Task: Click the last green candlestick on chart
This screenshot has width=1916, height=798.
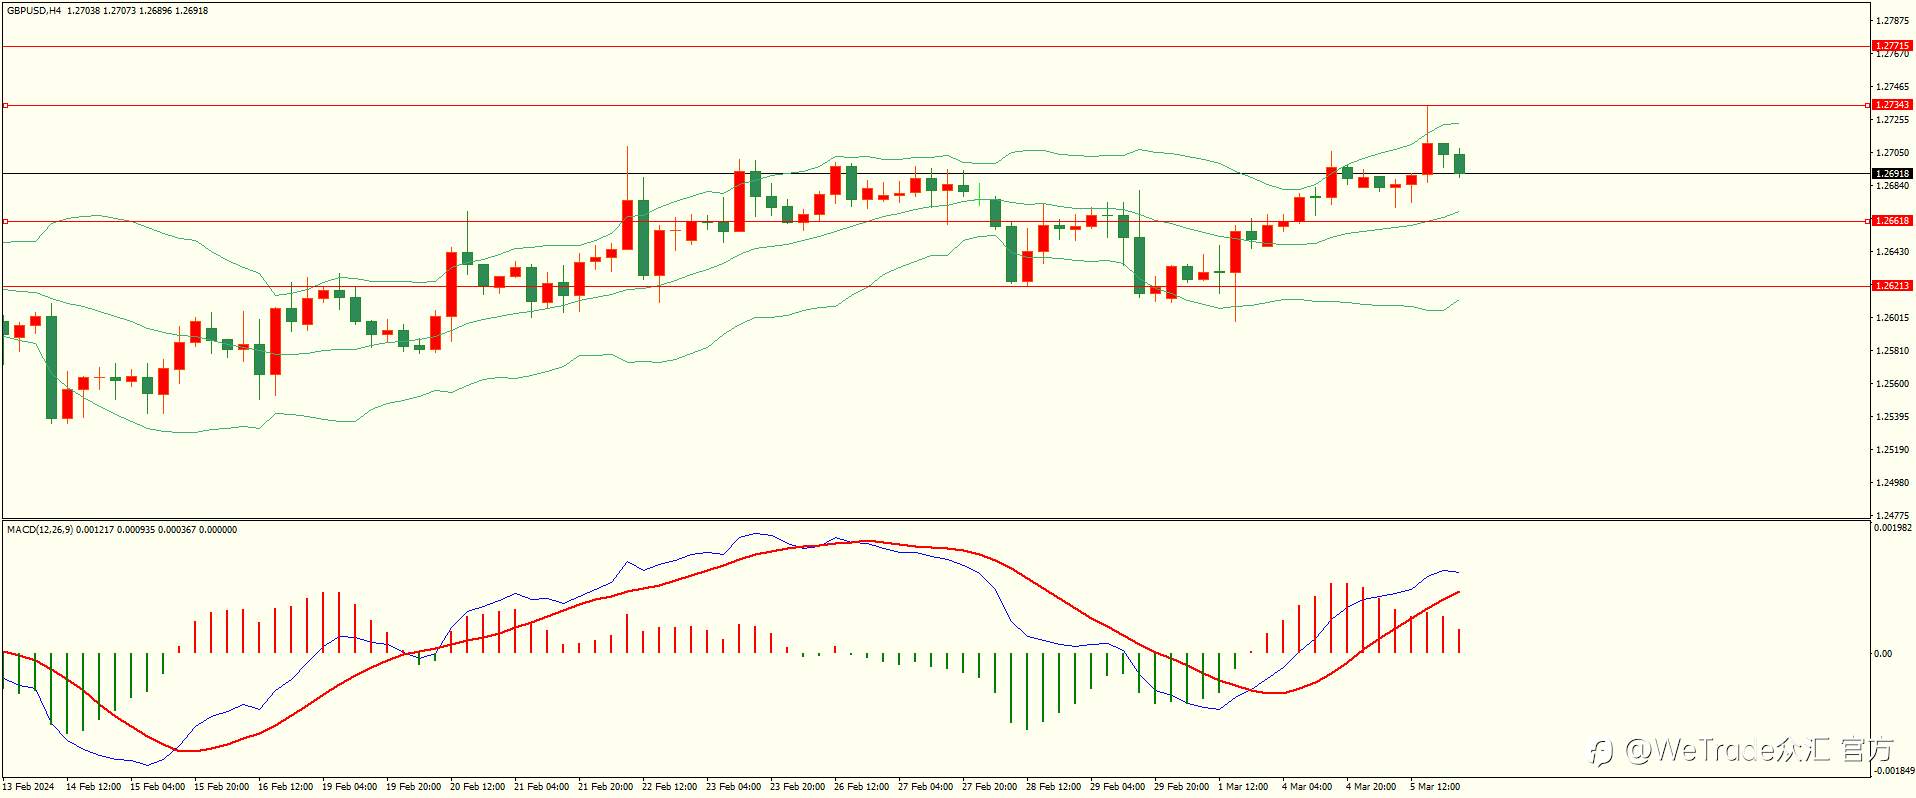Action: pos(1460,163)
